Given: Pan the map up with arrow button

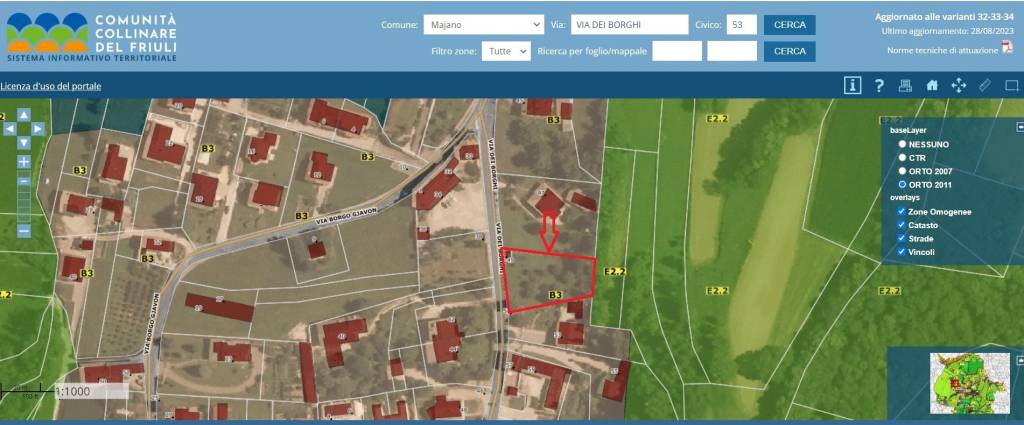Looking at the screenshot, I should tap(24, 115).
